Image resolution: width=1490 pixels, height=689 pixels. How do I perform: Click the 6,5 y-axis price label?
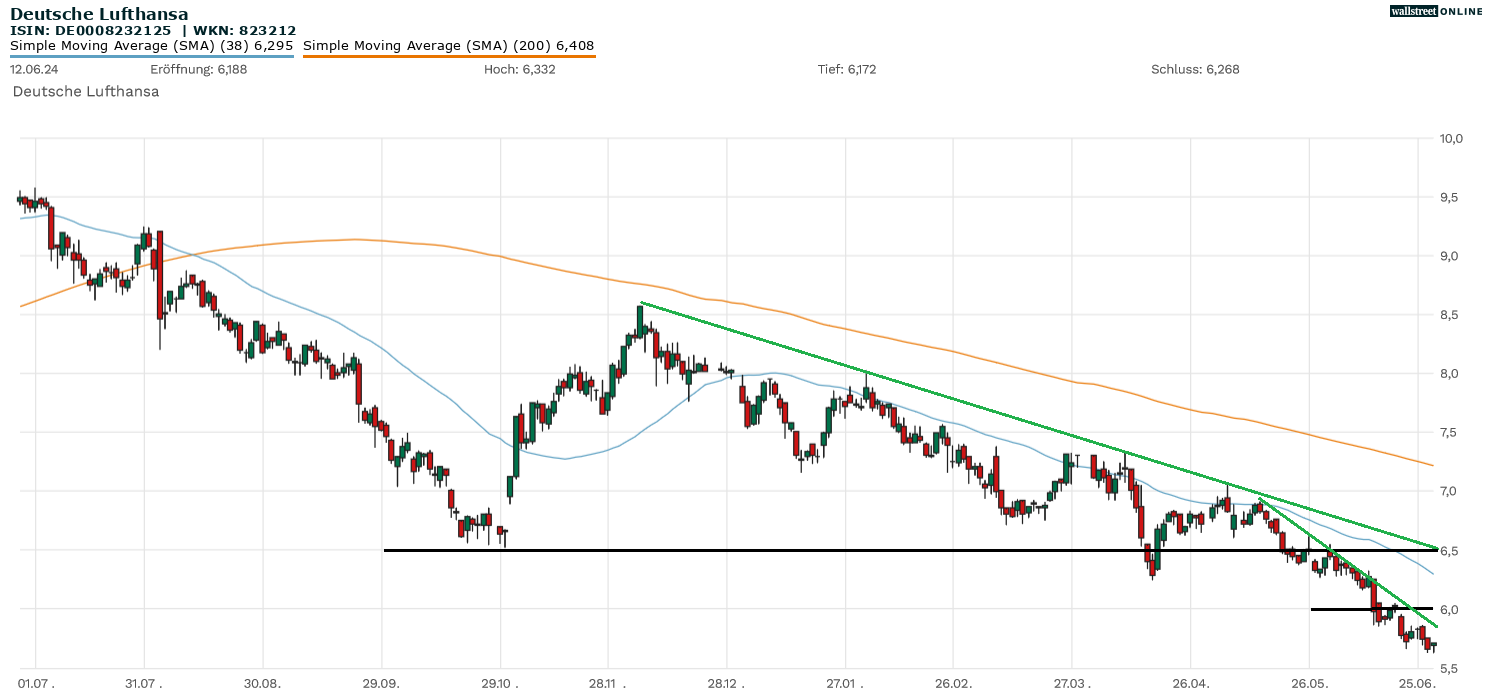[x=1450, y=551]
